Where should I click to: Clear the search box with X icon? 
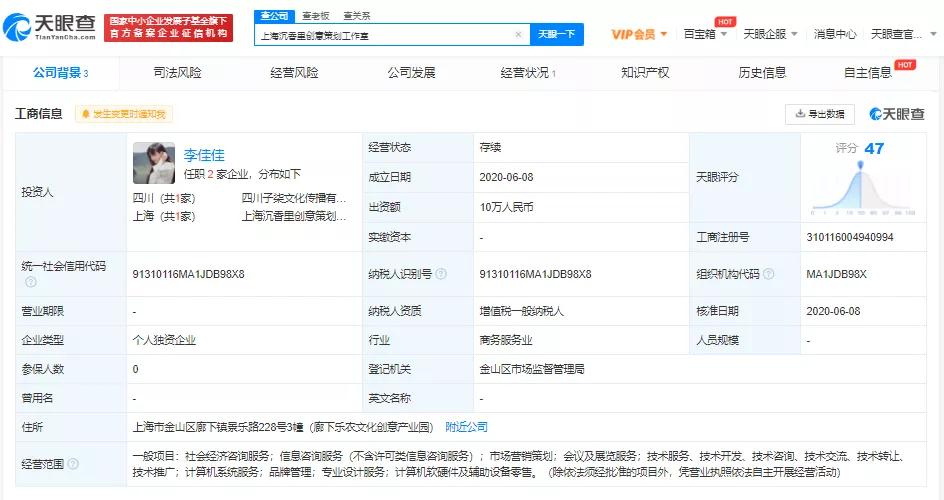coord(518,35)
